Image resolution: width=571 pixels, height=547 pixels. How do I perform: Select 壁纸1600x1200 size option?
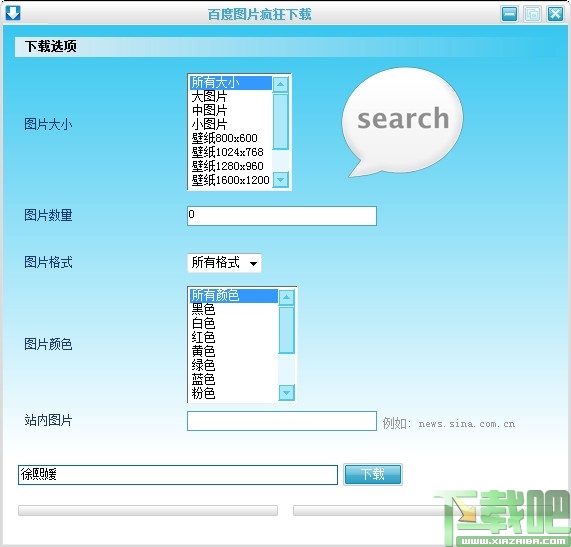tap(231, 180)
